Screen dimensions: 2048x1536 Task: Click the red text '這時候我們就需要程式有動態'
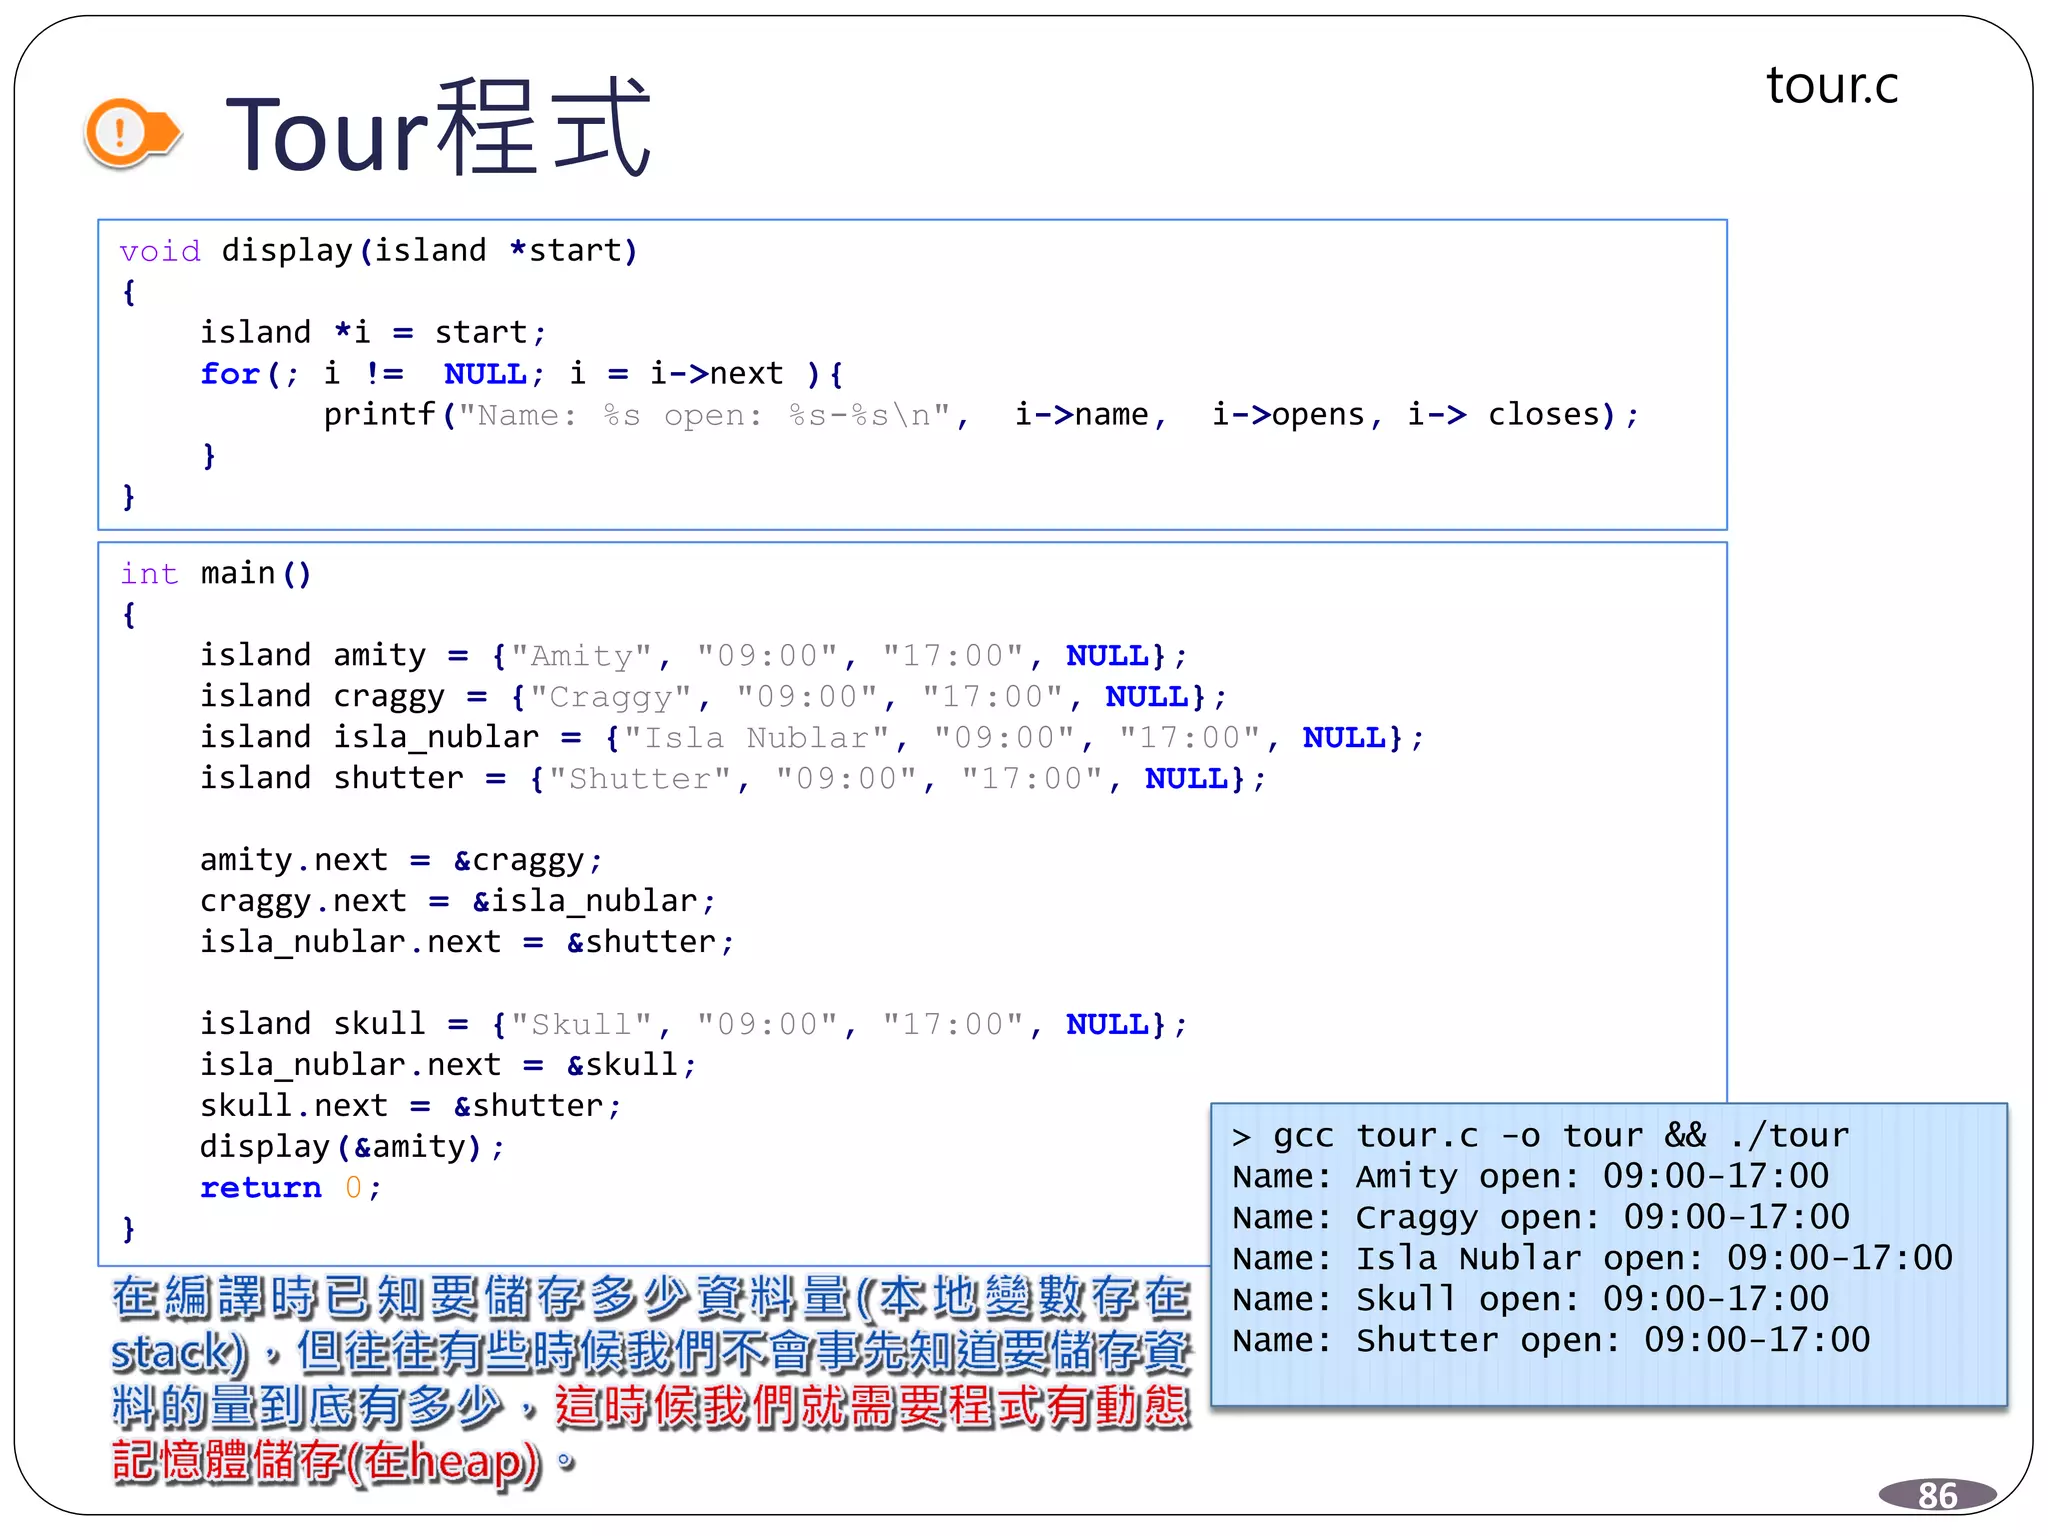(x=873, y=1407)
